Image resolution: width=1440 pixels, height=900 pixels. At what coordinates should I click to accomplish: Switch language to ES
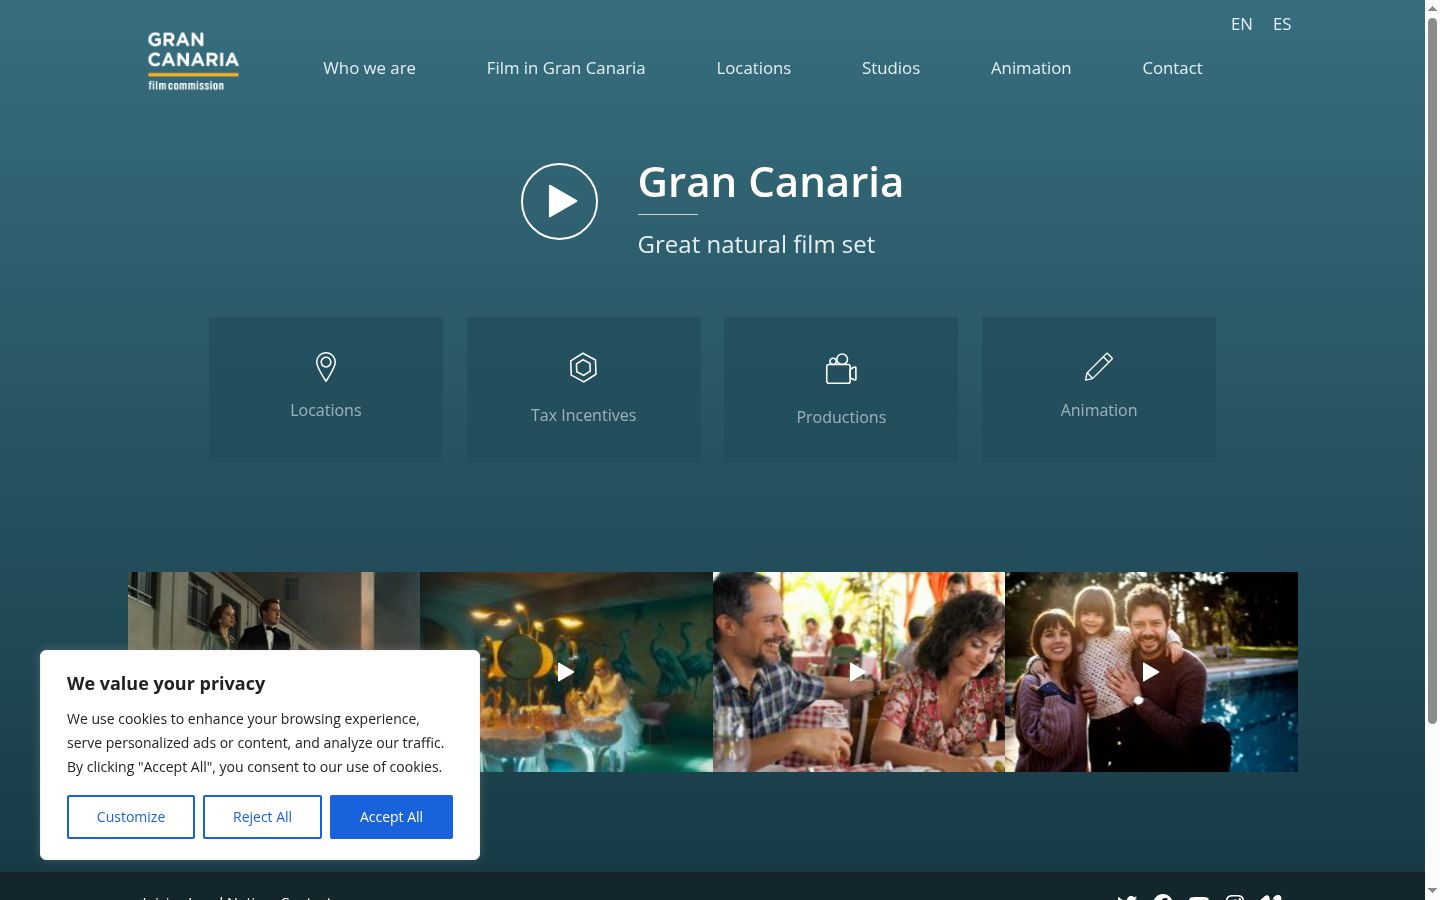[1282, 24]
